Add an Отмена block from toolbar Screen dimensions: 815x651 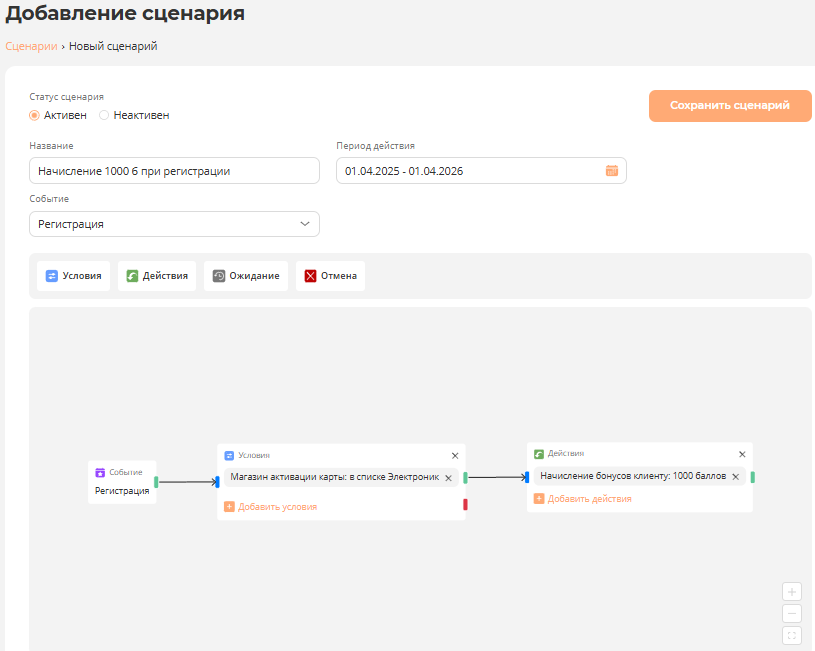(330, 276)
